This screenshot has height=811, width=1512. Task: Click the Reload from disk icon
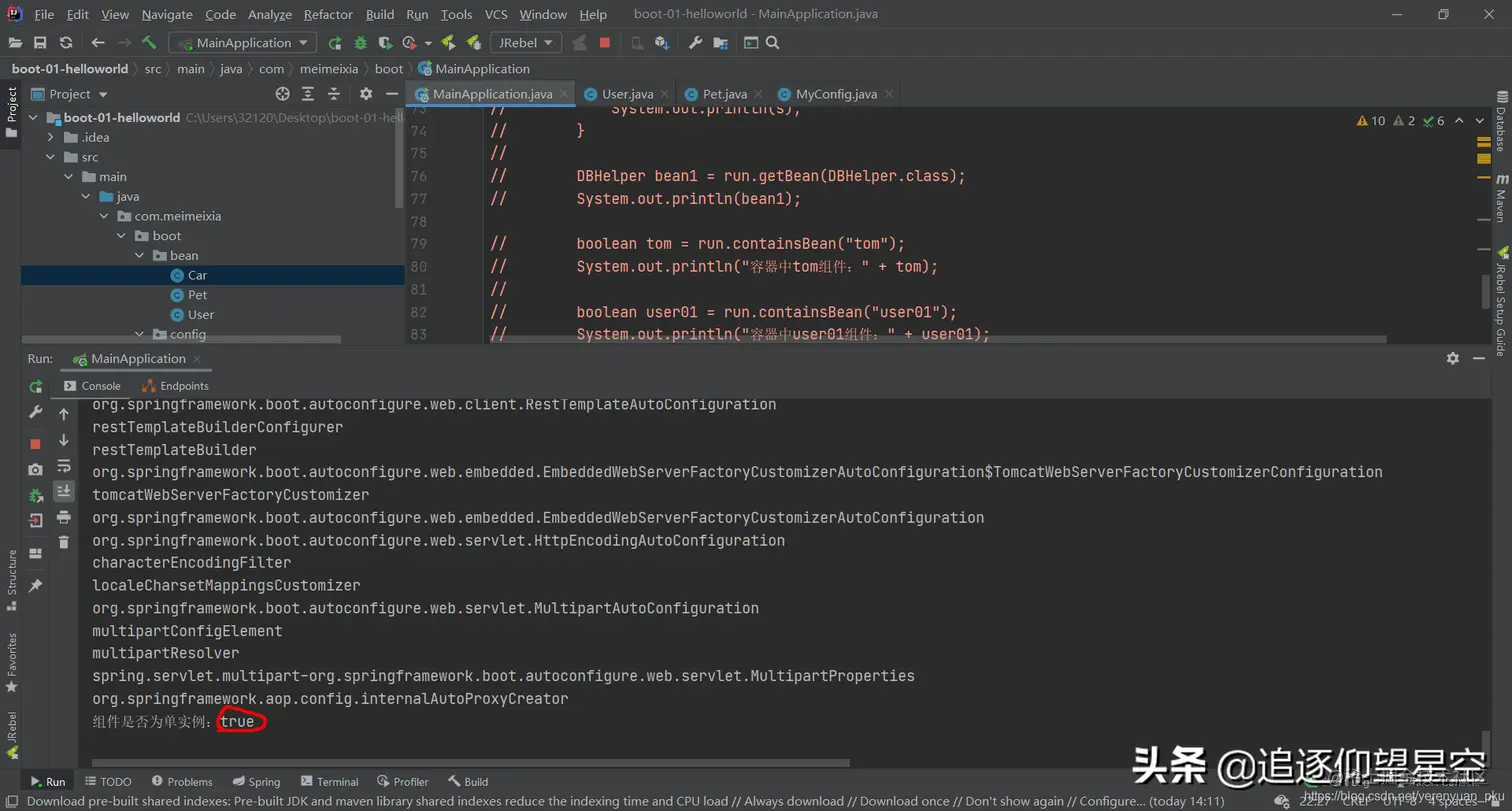(x=66, y=43)
